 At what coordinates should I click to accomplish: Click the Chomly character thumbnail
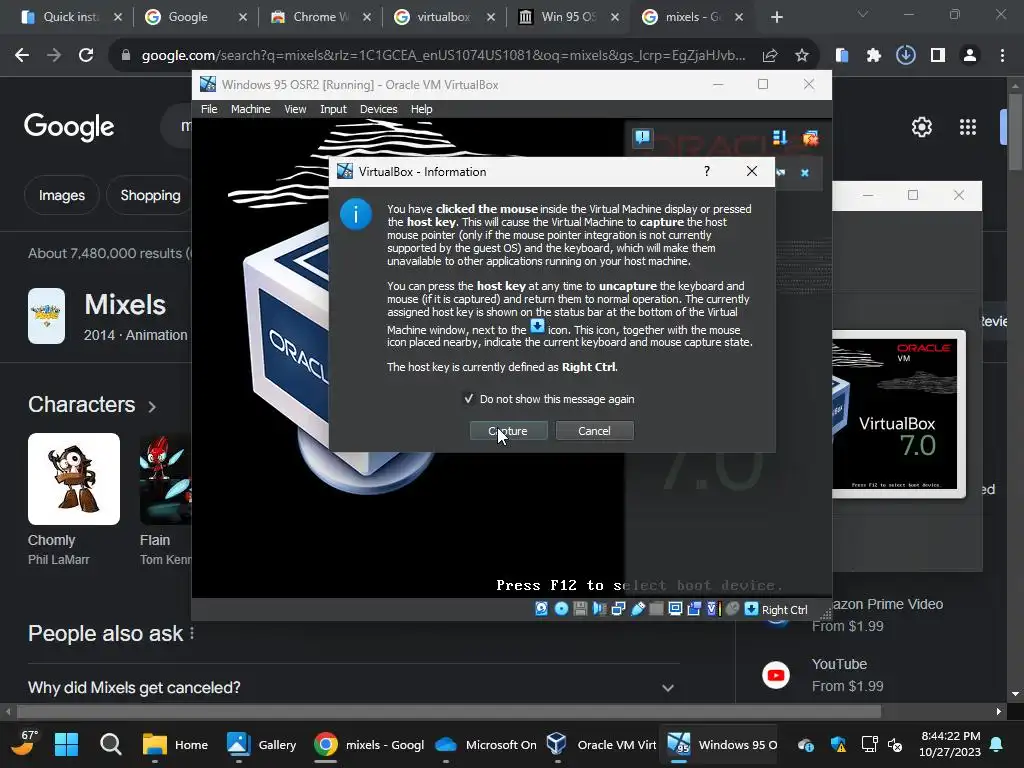(74, 479)
